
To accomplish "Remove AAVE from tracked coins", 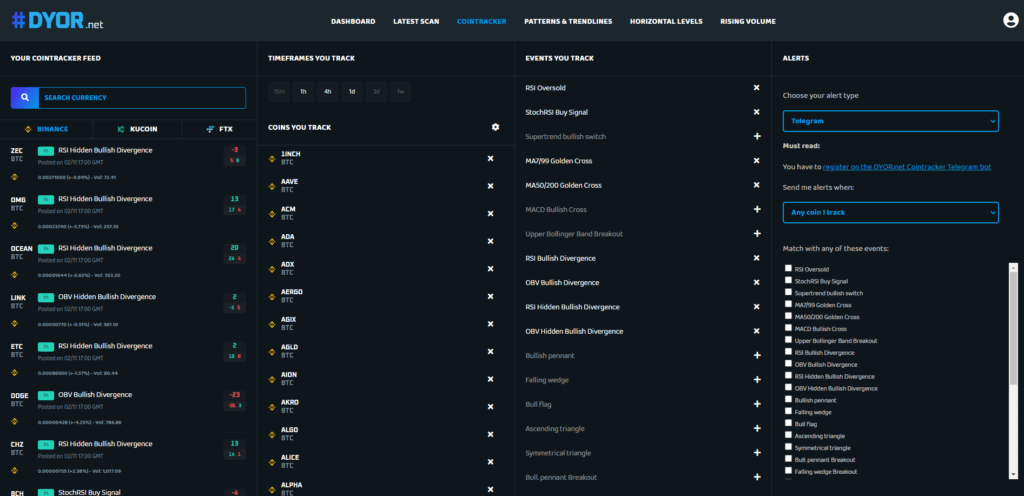I will pos(490,186).
